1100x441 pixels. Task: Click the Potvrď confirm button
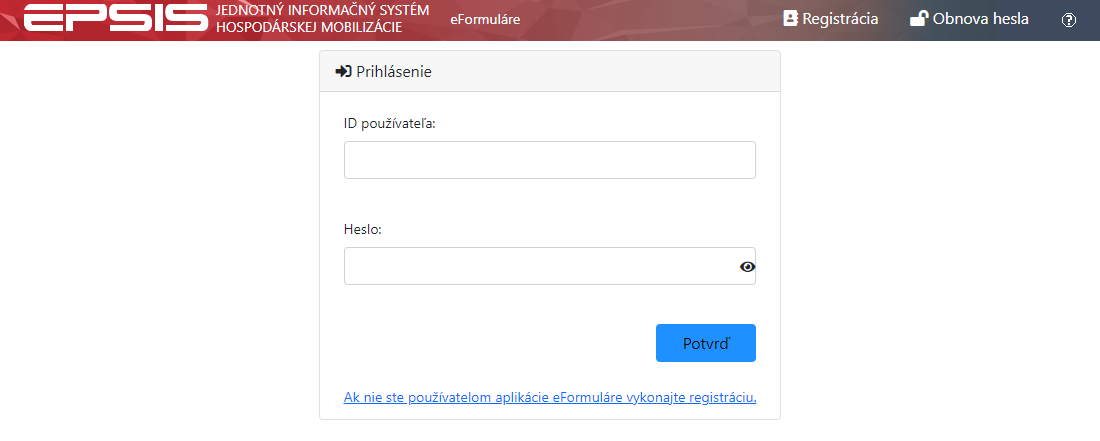(x=706, y=343)
